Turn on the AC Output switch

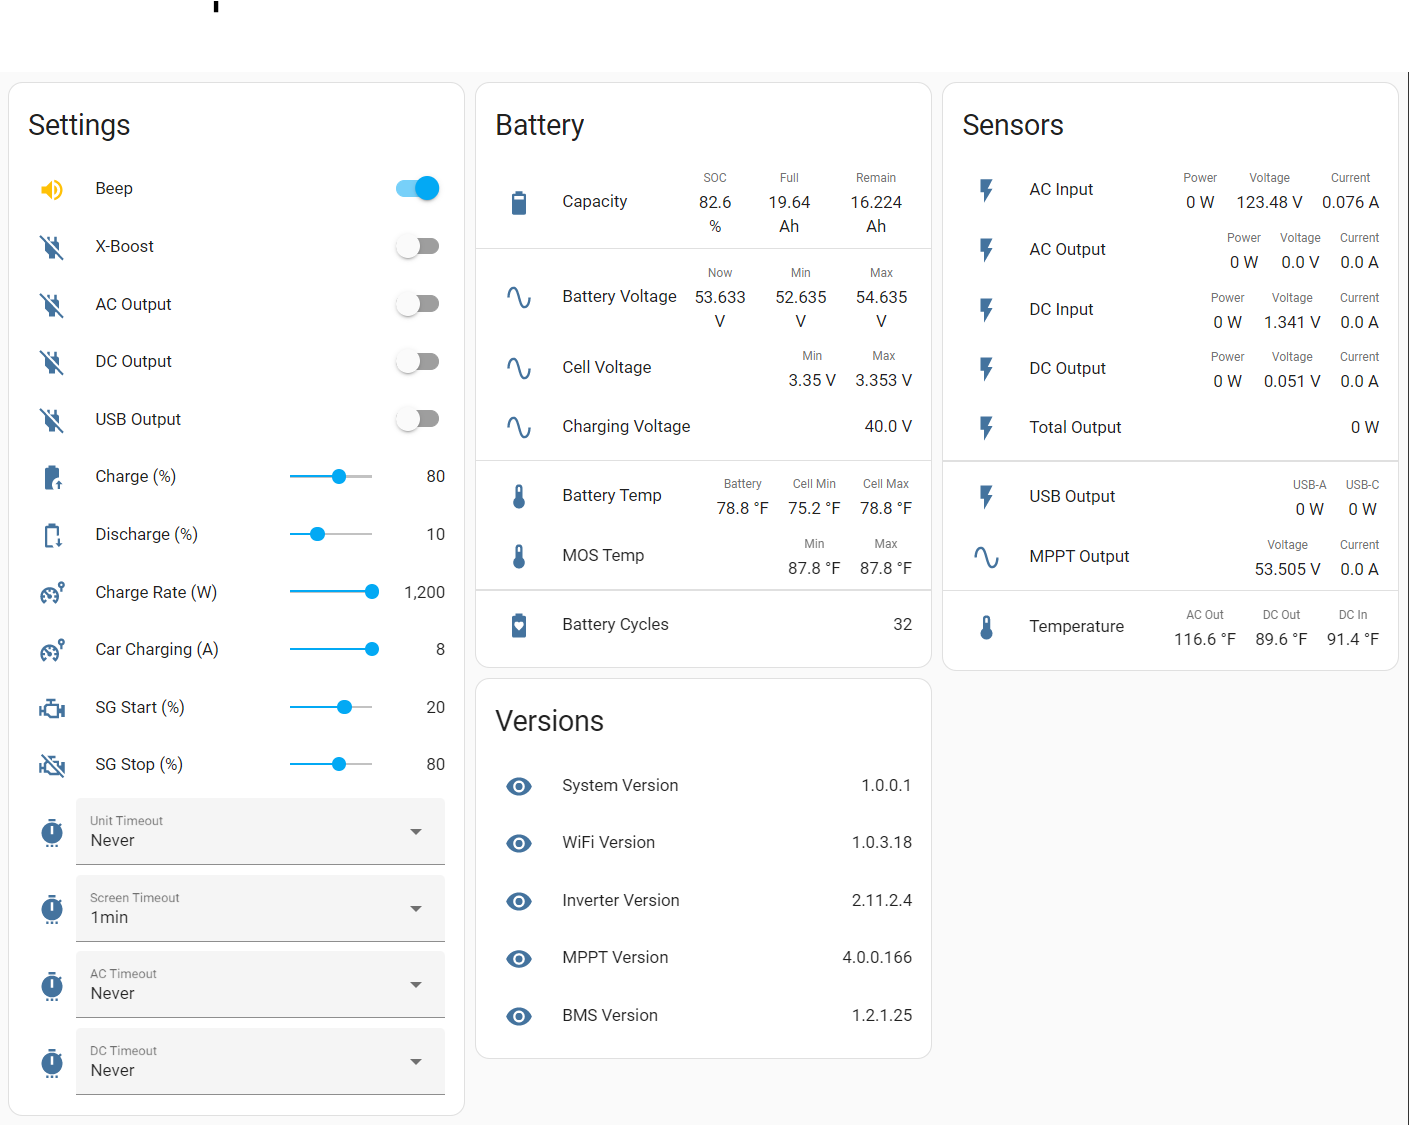point(417,304)
